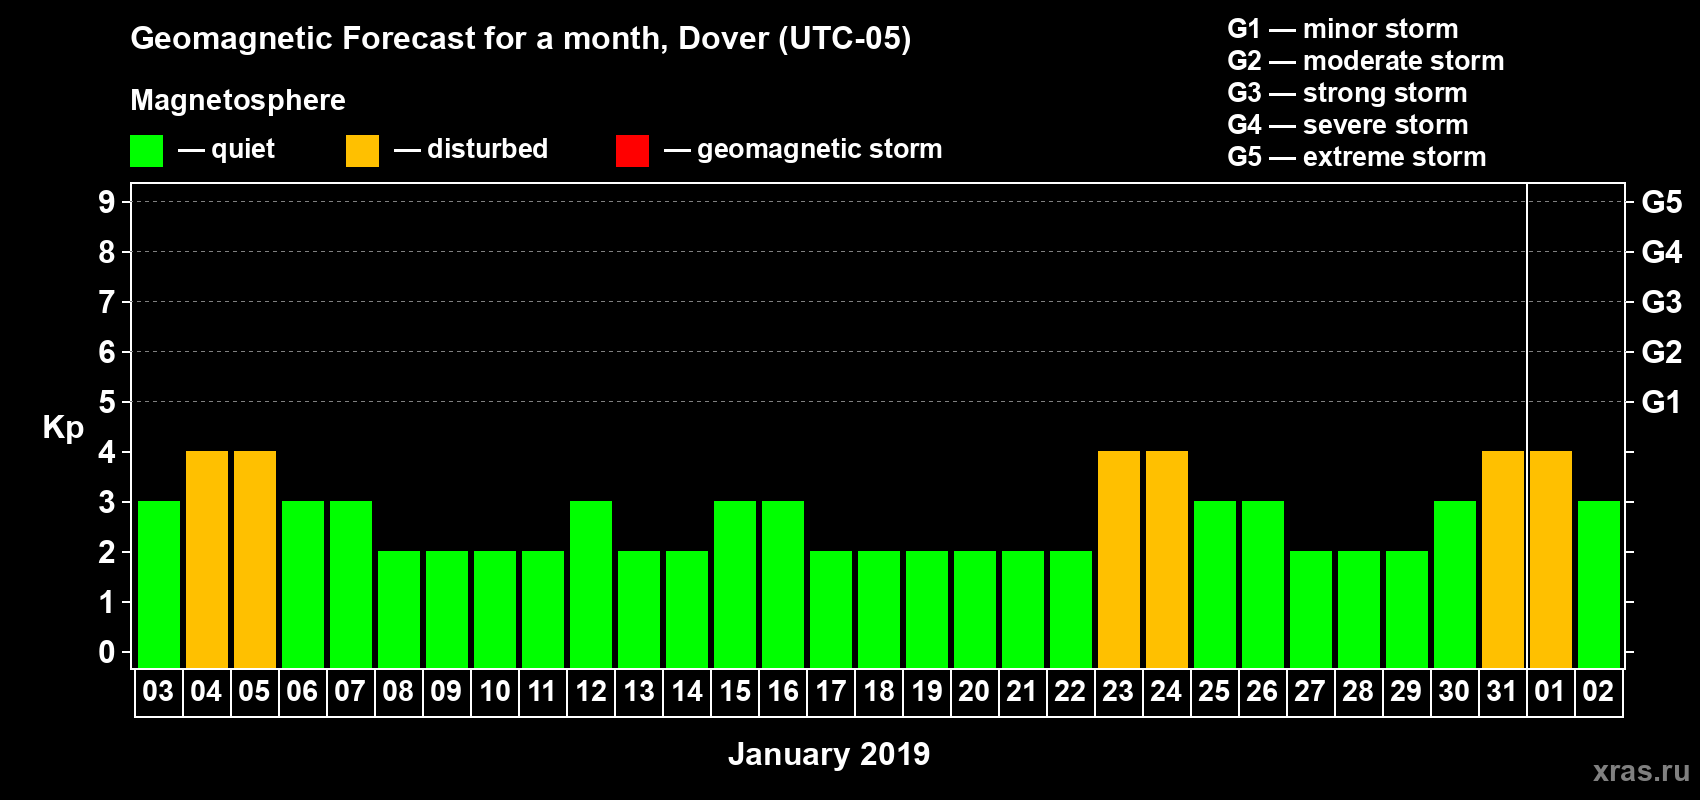1700x800 pixels.
Task: Click the green bar above day 08
Action: tap(399, 610)
